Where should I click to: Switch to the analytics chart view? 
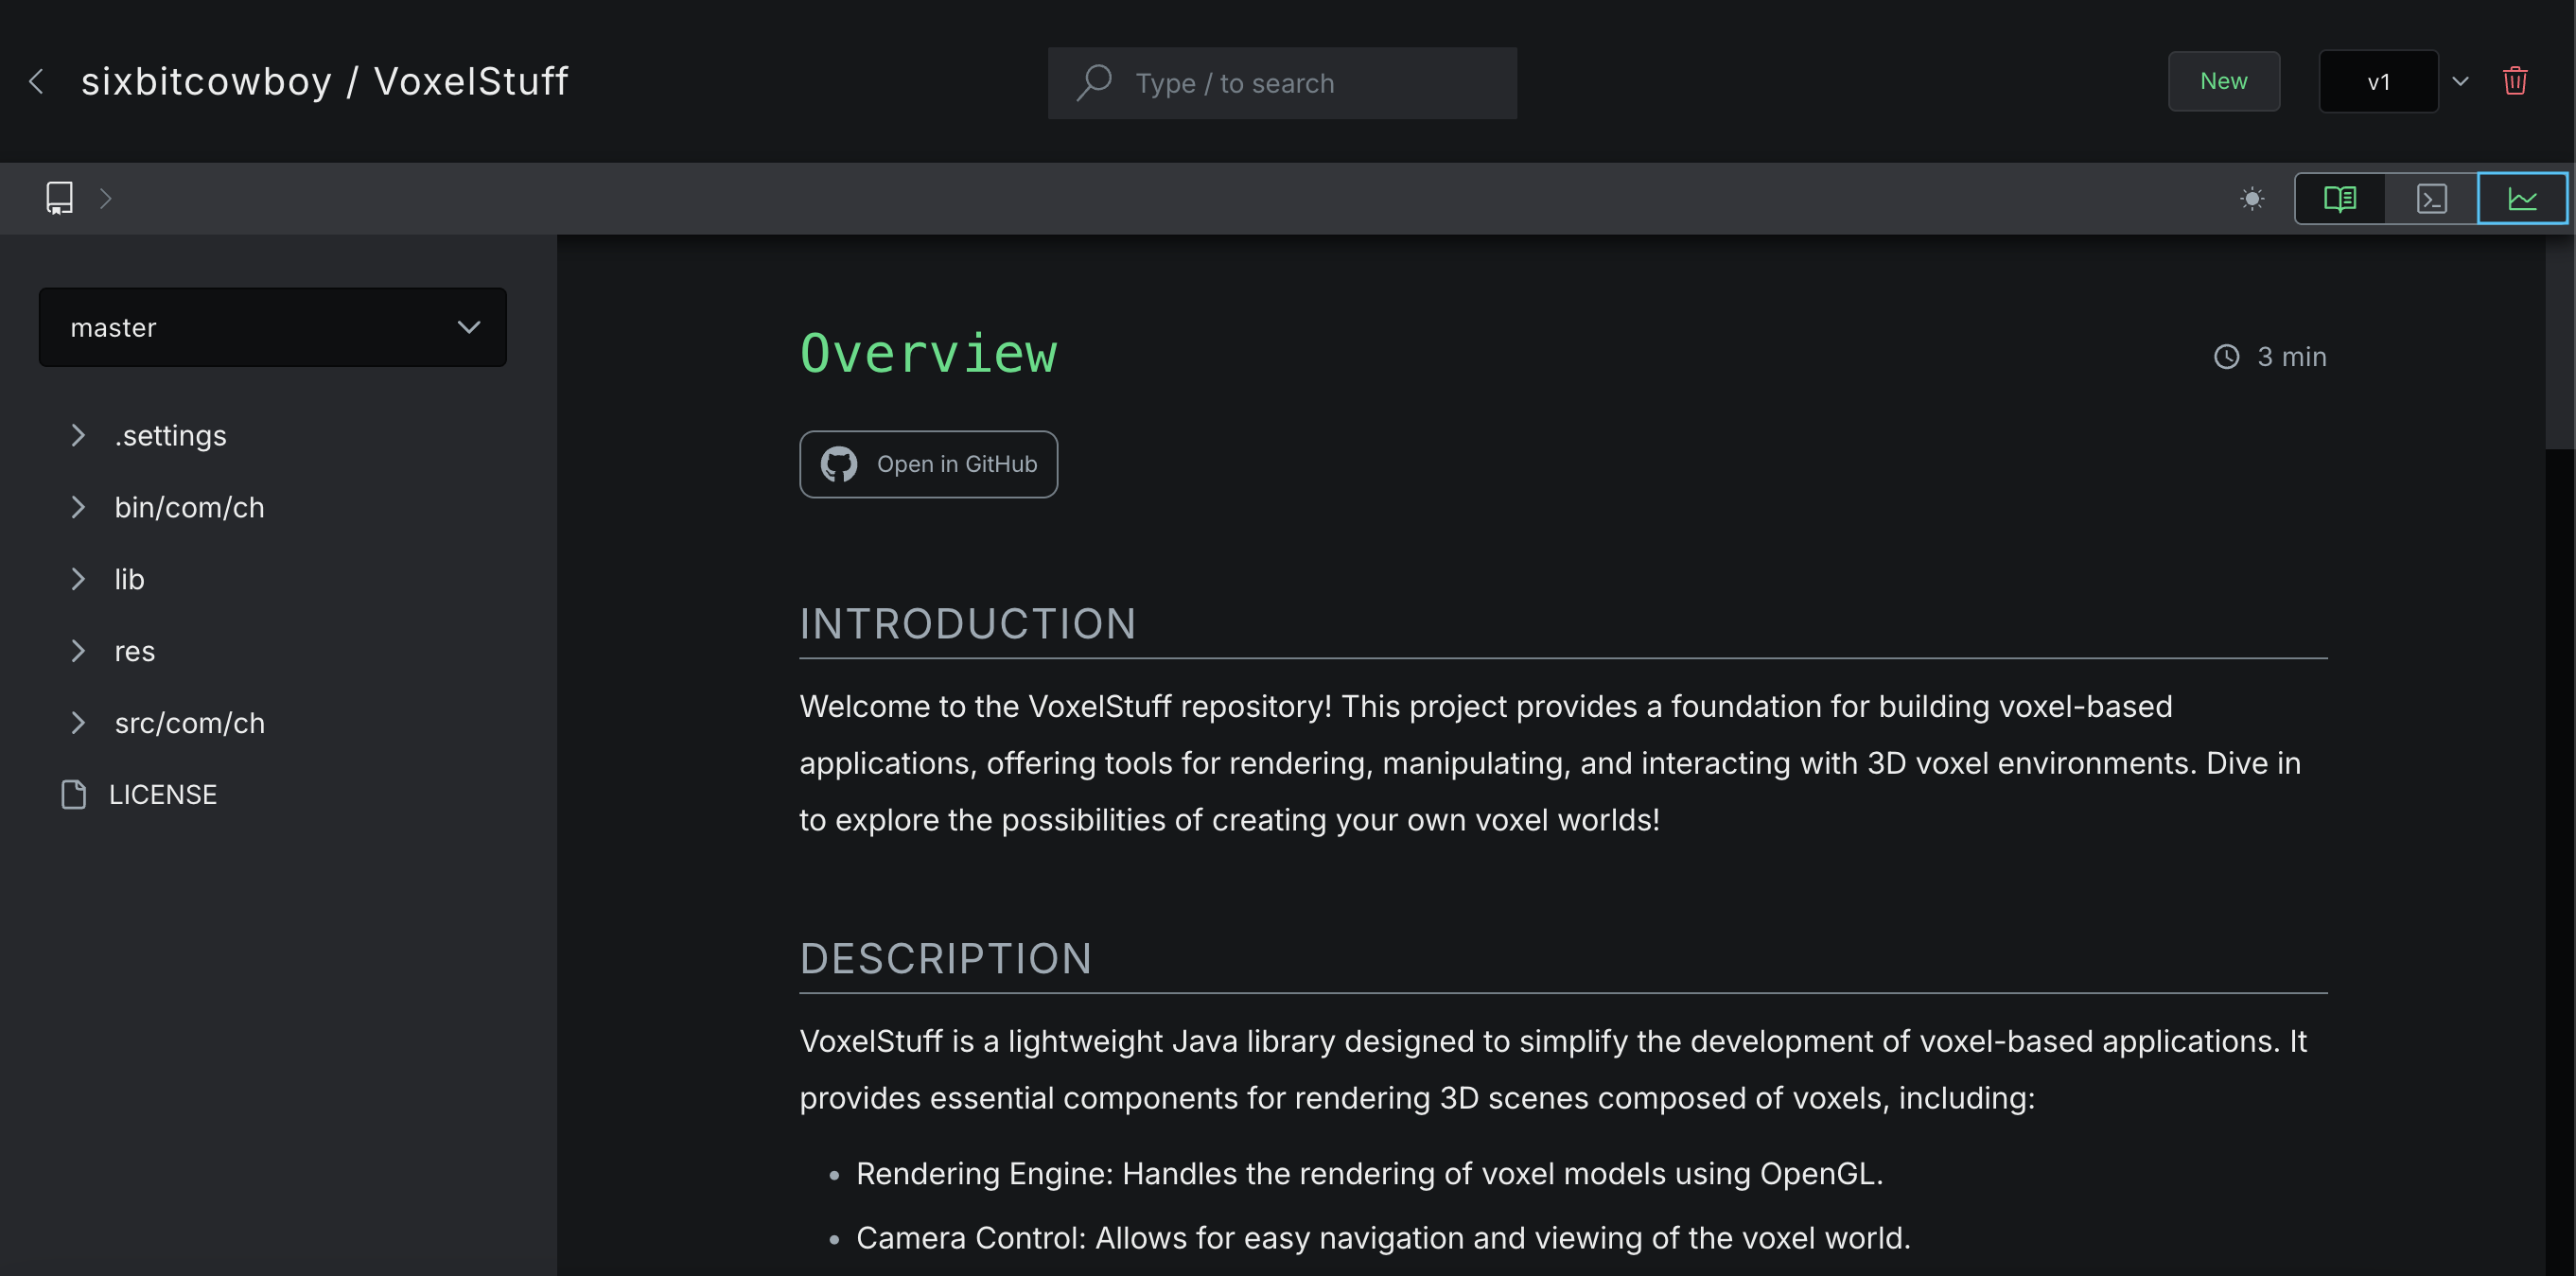[x=2522, y=198]
